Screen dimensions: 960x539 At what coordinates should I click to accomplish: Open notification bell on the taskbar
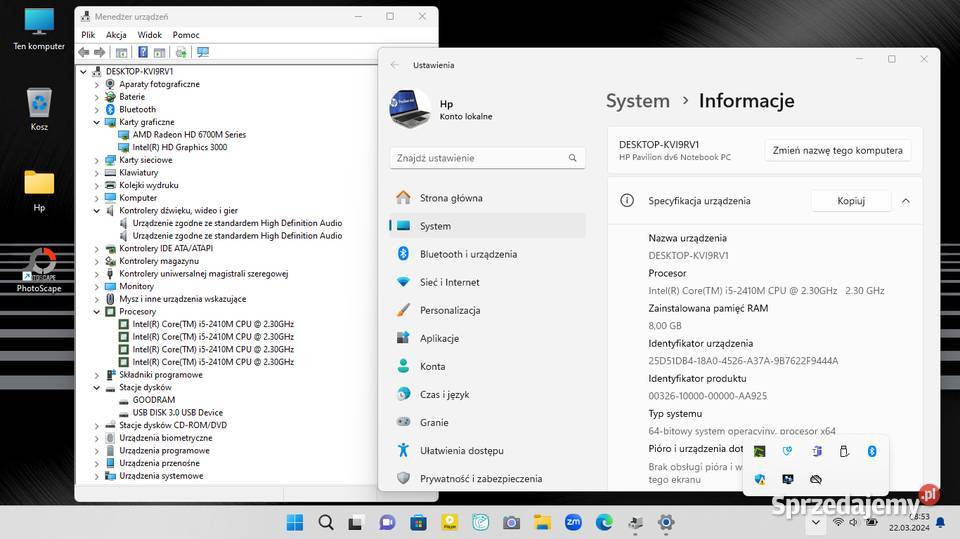(x=940, y=522)
